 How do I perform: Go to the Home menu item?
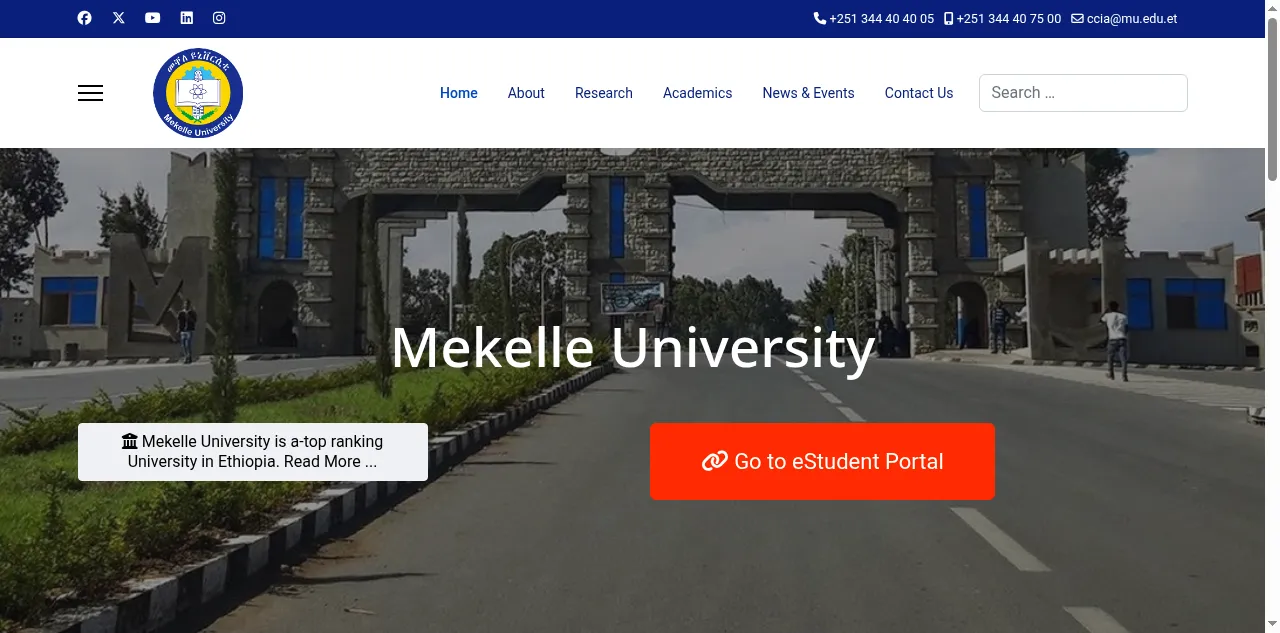click(x=459, y=93)
